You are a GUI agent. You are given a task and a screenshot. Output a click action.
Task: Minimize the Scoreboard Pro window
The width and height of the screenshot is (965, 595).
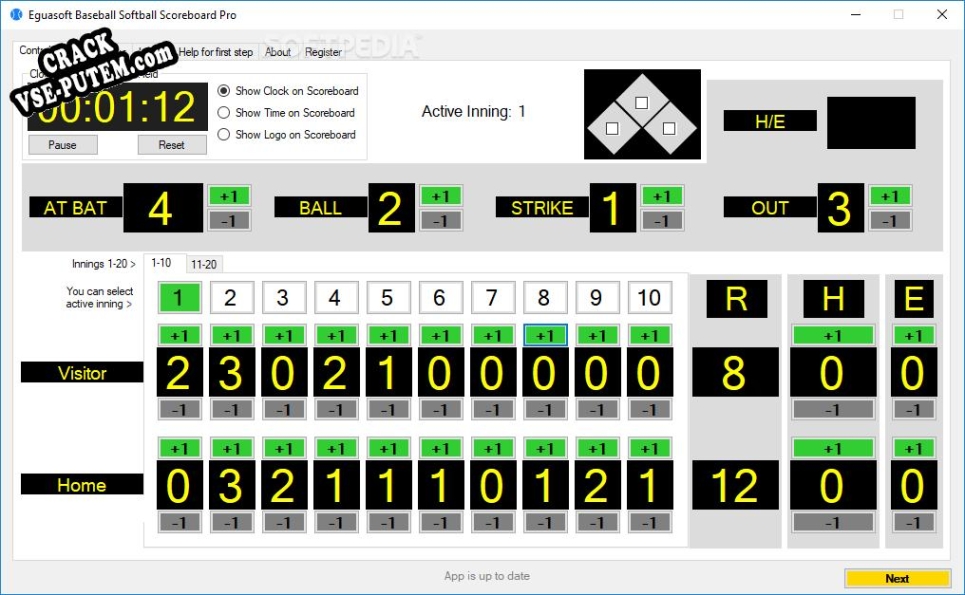(x=855, y=14)
